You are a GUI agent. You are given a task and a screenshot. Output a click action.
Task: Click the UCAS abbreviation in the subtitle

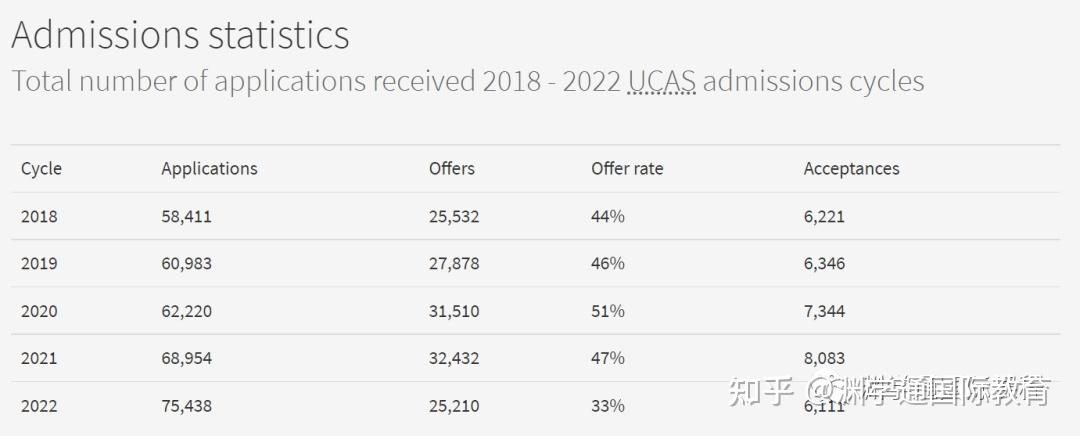coord(661,81)
